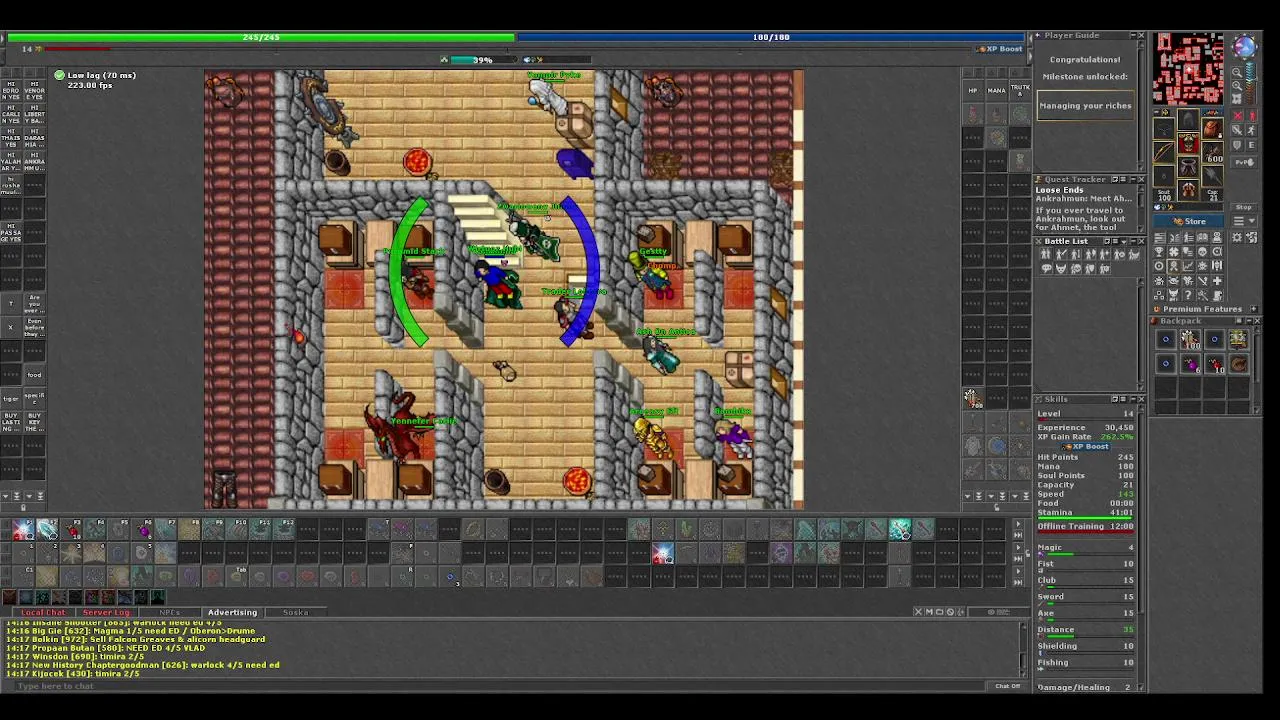This screenshot has width=1280, height=720.
Task: Click the bow weapon slot
Action: coord(1164,152)
